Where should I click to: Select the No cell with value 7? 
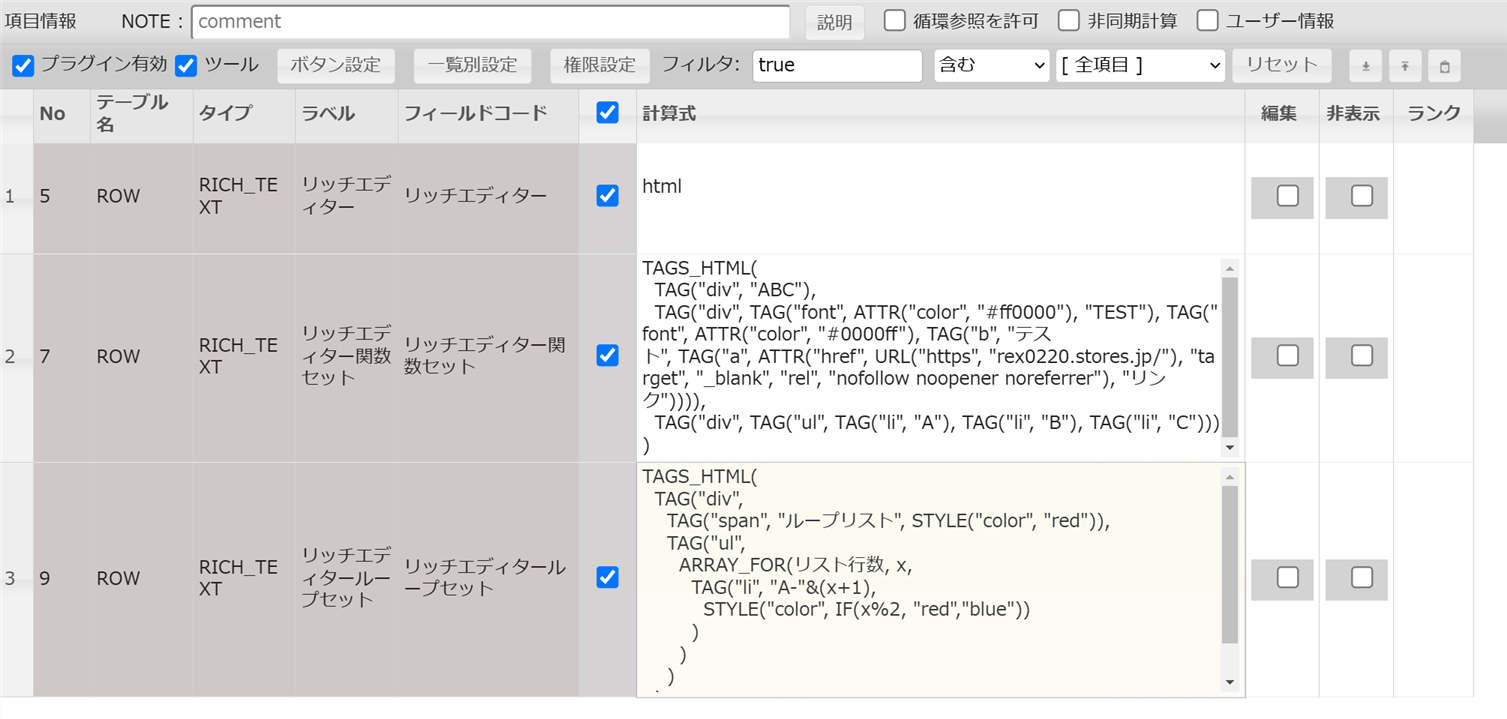click(x=62, y=357)
